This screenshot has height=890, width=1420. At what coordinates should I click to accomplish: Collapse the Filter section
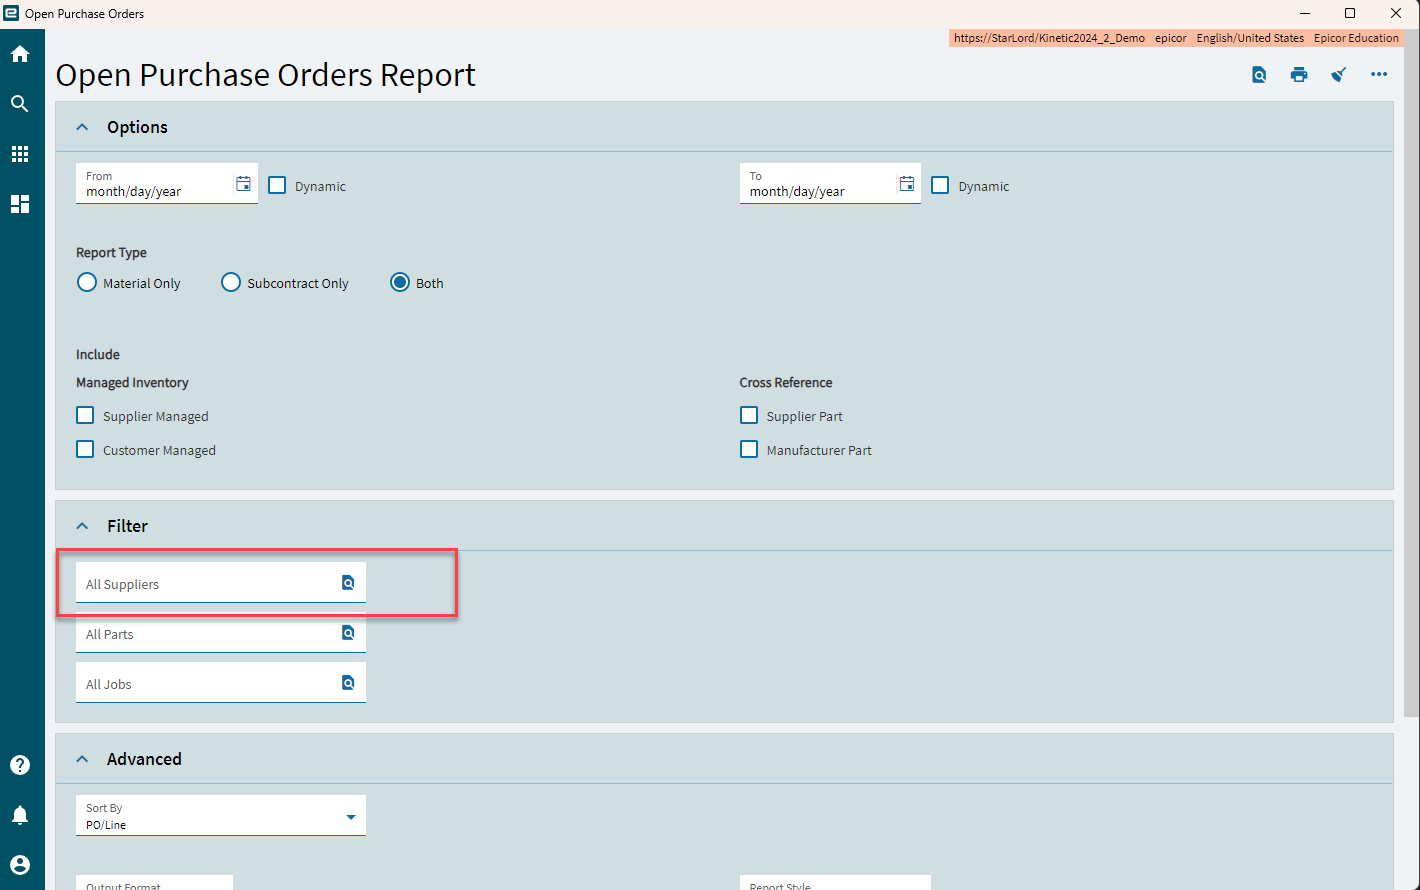[x=83, y=526]
